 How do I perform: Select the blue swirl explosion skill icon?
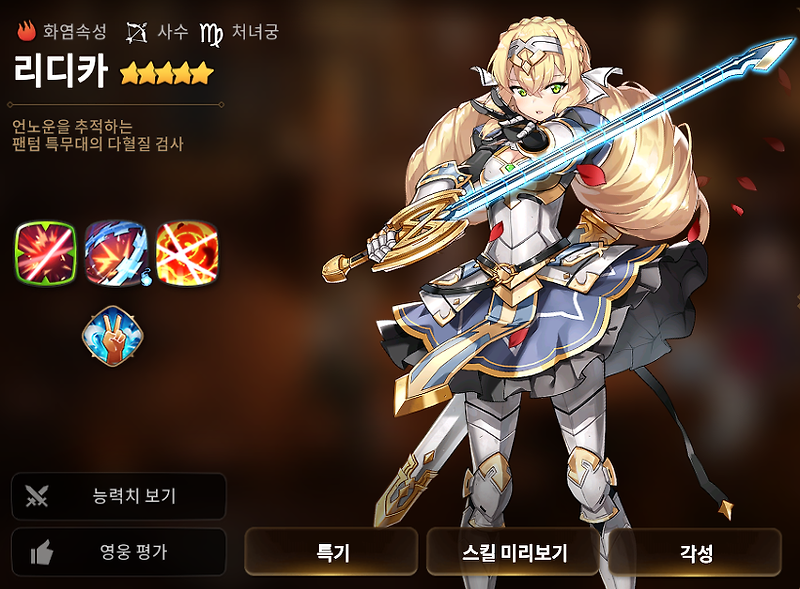(x=116, y=253)
